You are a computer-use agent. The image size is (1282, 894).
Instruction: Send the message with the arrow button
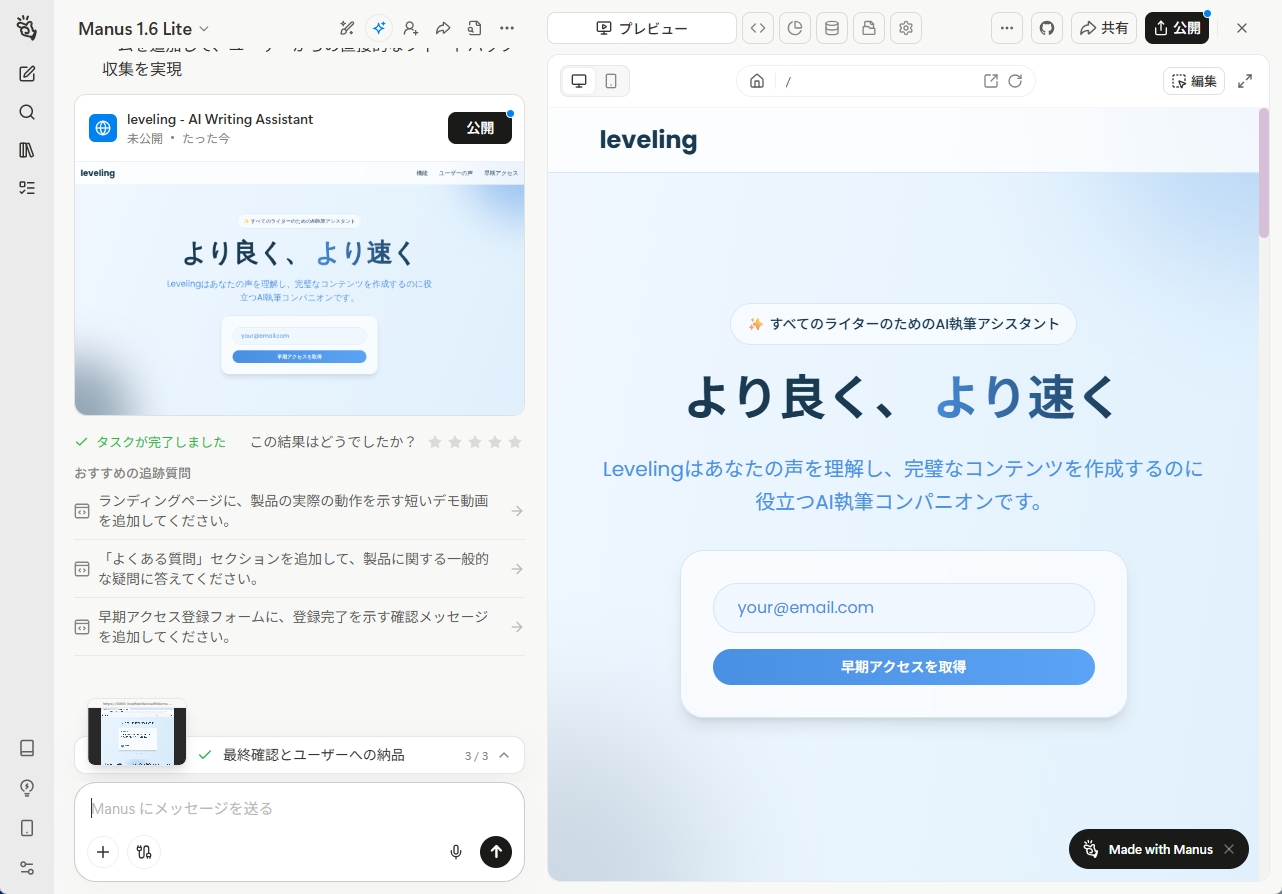point(496,851)
